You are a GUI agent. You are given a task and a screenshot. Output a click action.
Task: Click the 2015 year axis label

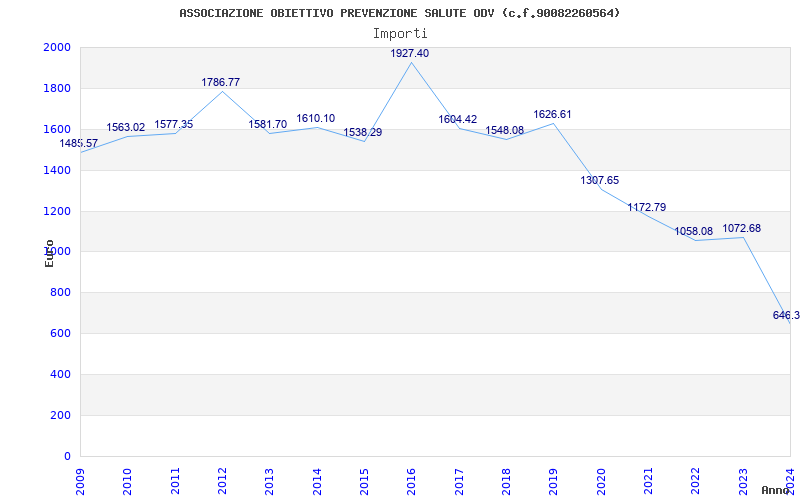(364, 482)
